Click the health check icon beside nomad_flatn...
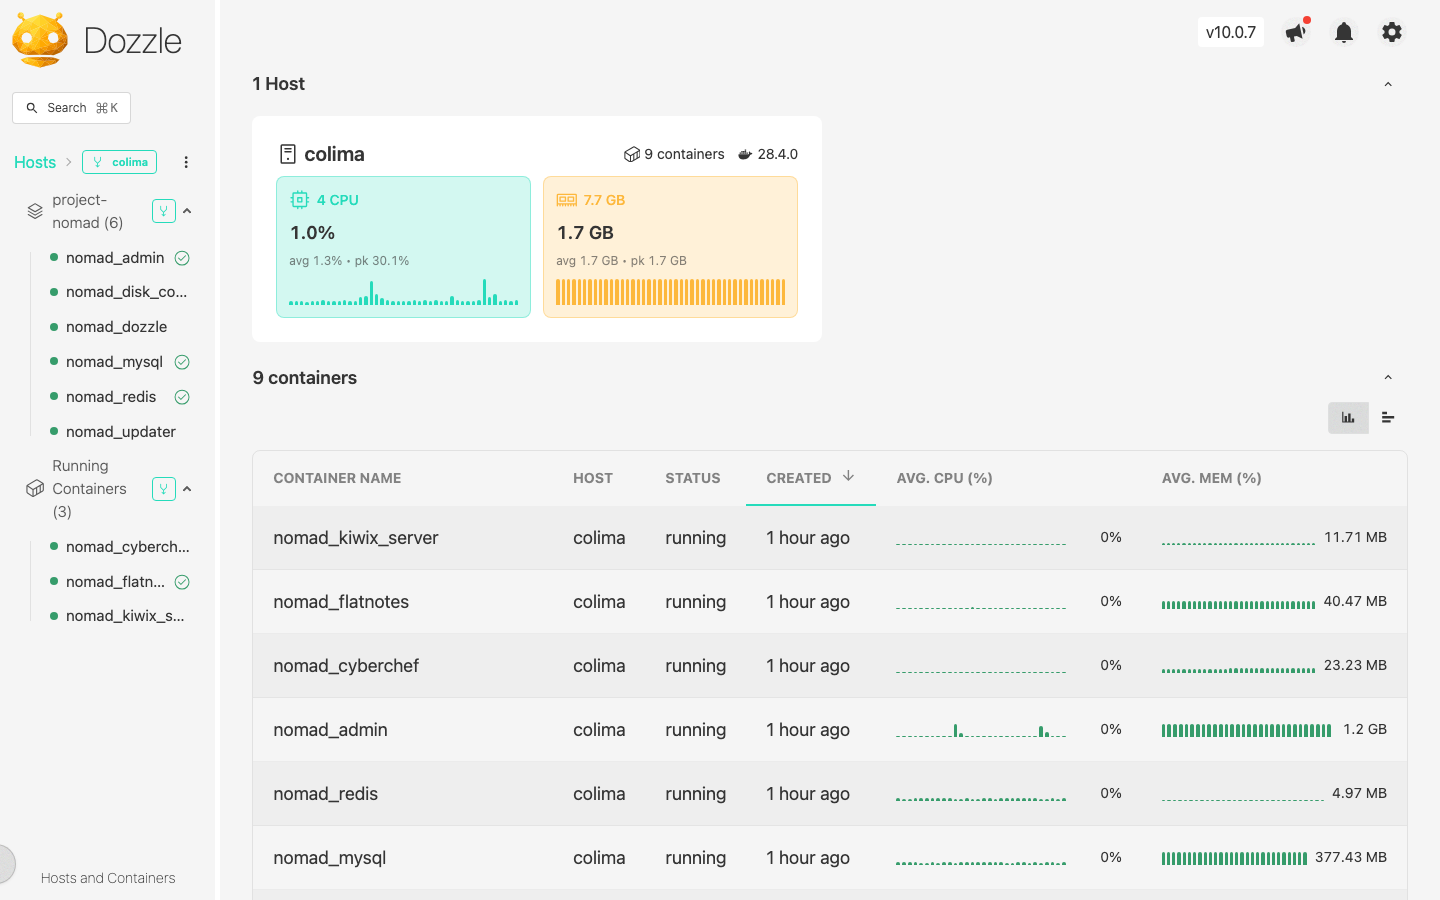The image size is (1440, 900). tap(182, 582)
